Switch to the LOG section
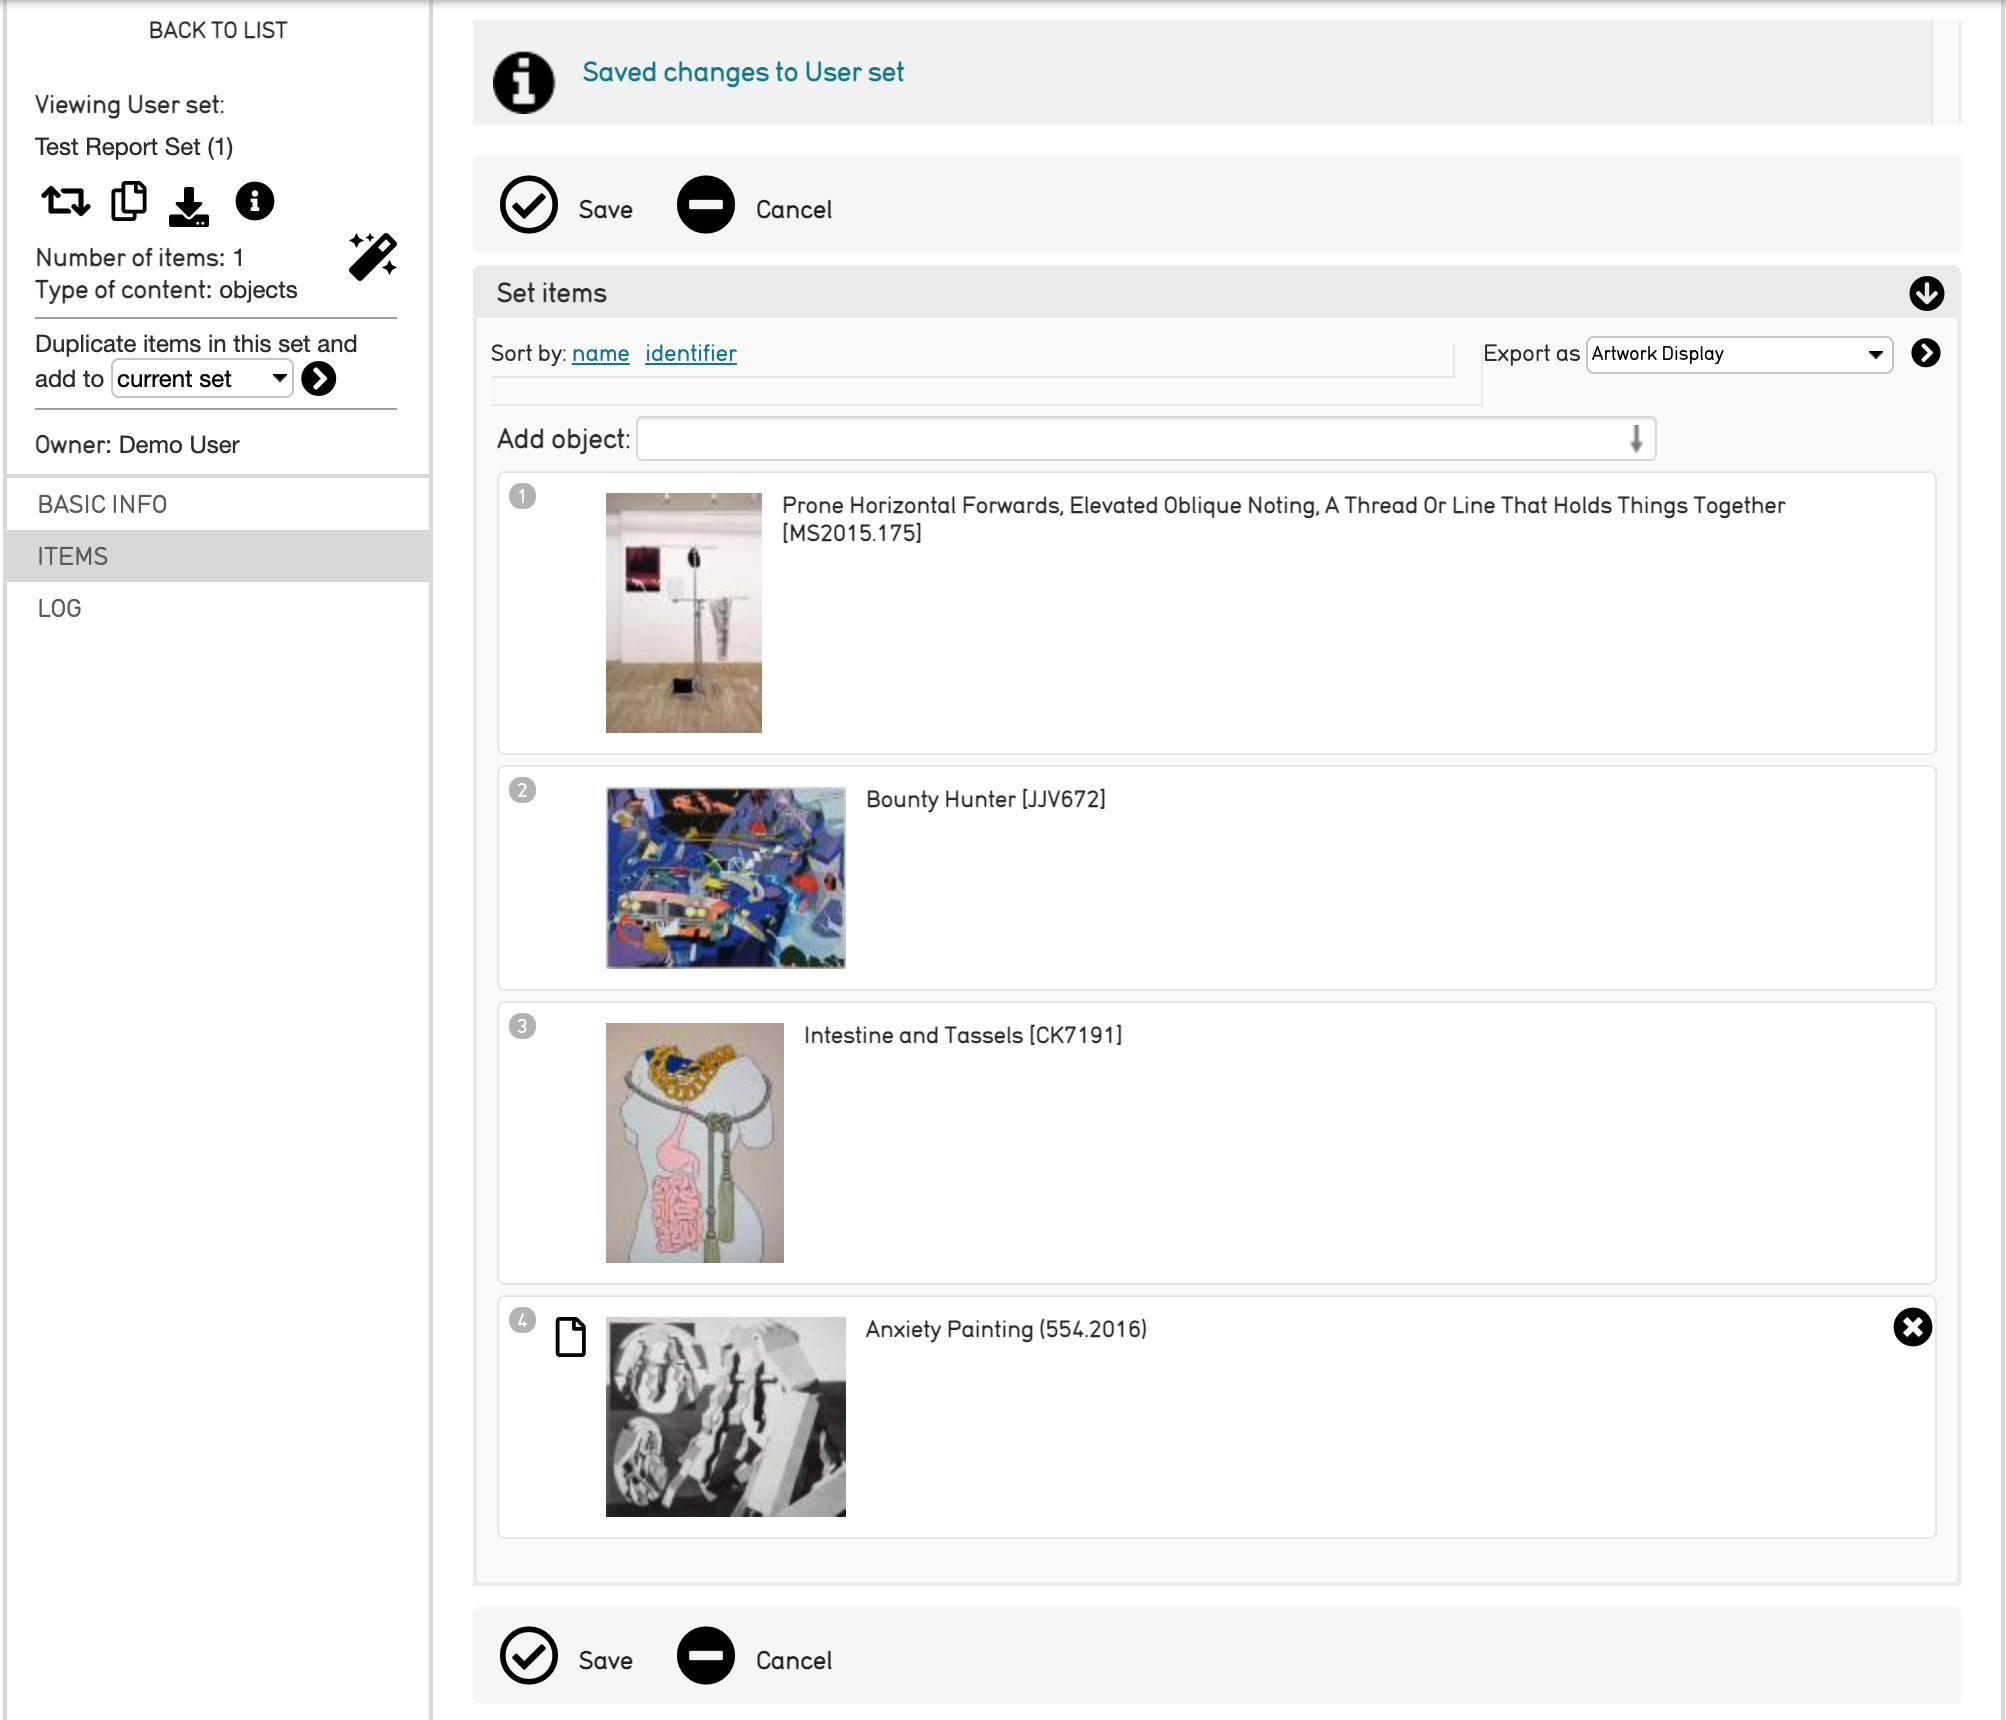Screen dimensions: 2006x1720 pyautogui.click(x=60, y=608)
